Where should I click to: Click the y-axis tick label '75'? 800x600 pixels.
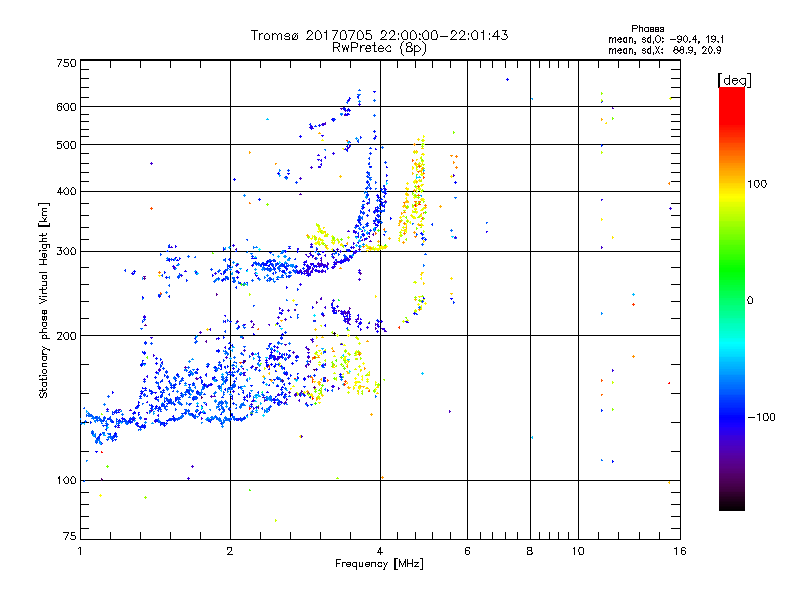[70, 536]
